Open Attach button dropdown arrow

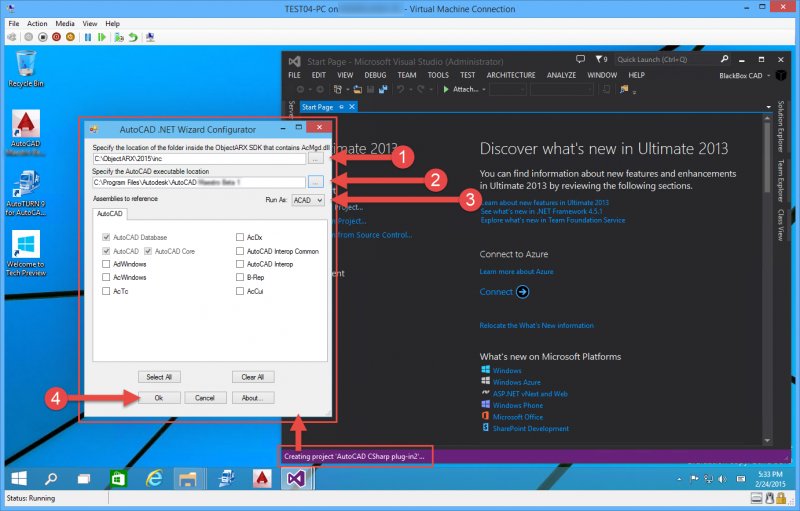pos(484,90)
